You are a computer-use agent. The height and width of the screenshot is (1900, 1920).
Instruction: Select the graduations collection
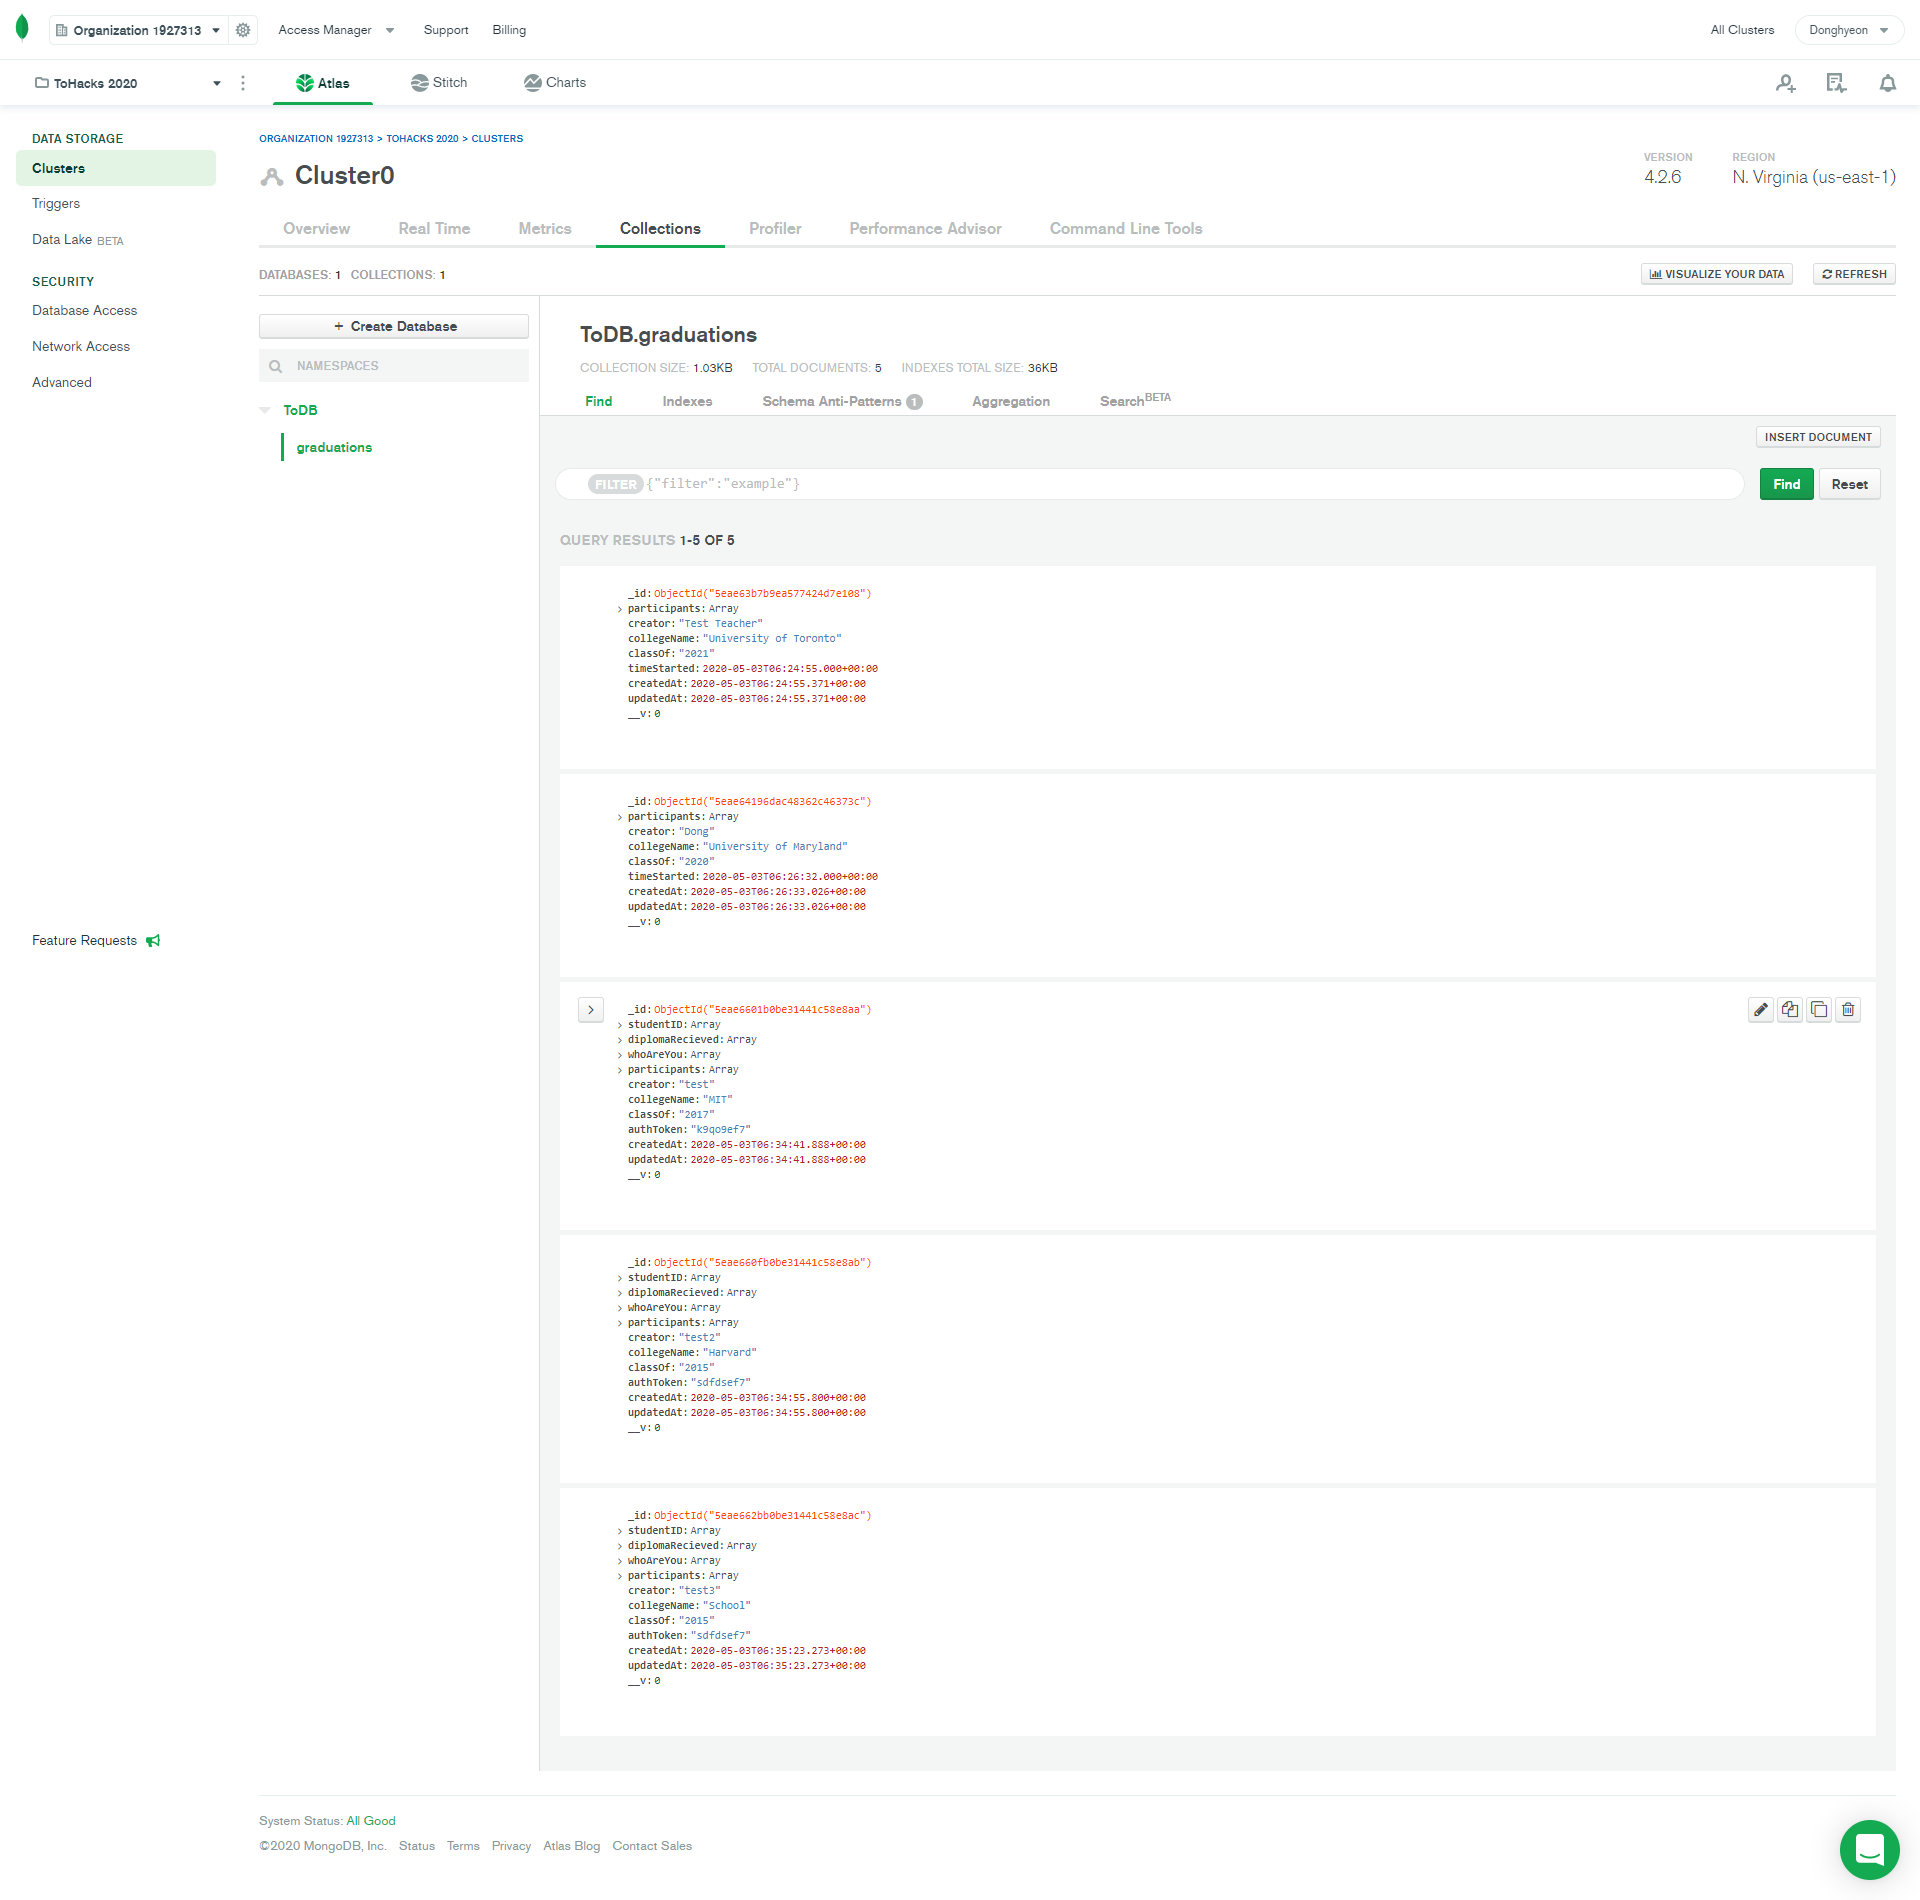point(334,447)
